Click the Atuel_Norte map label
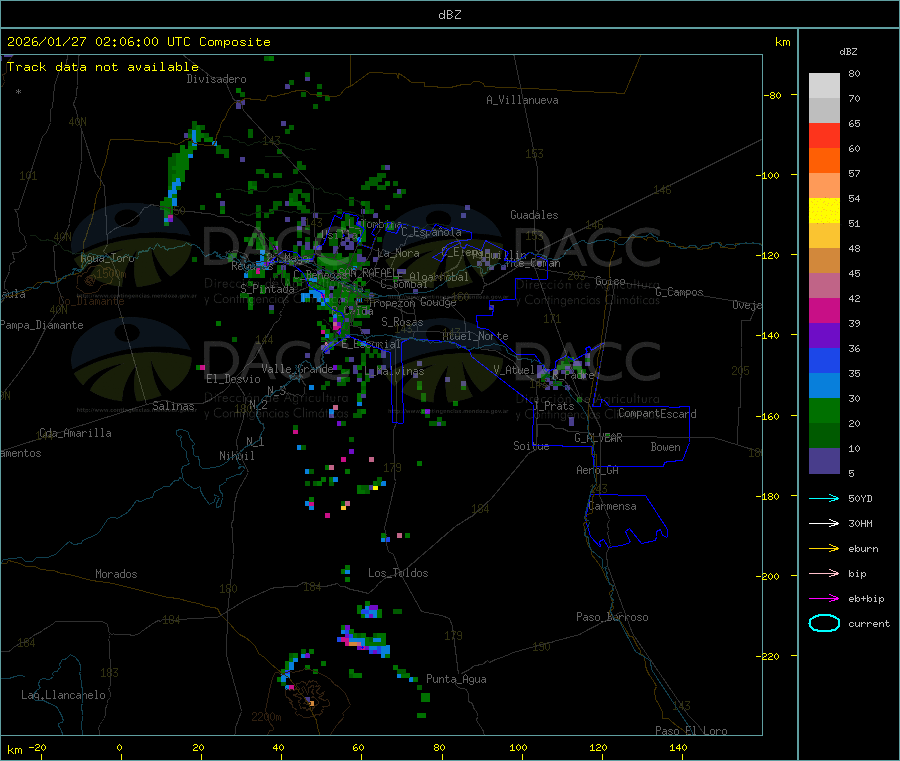Screen dimensions: 900x761 (x=475, y=336)
